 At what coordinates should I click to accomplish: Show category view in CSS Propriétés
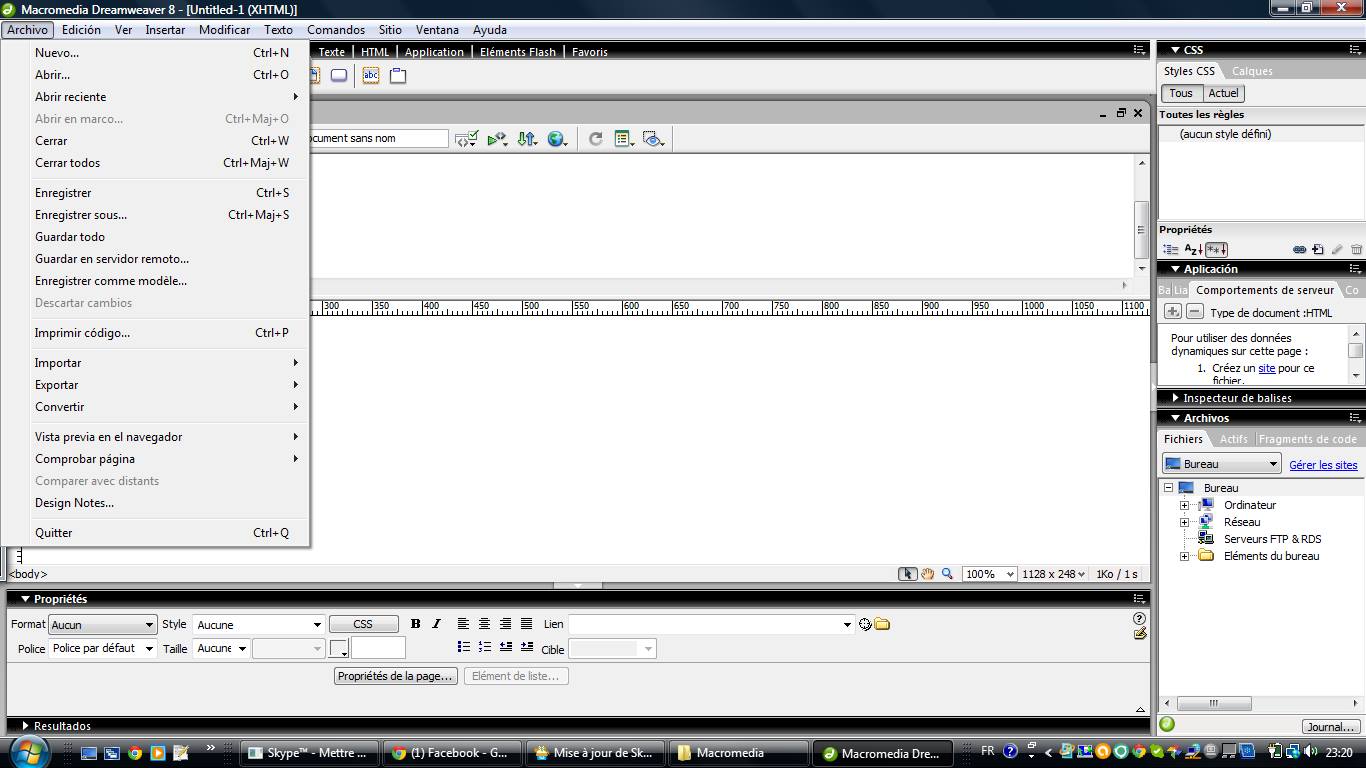click(x=1170, y=250)
